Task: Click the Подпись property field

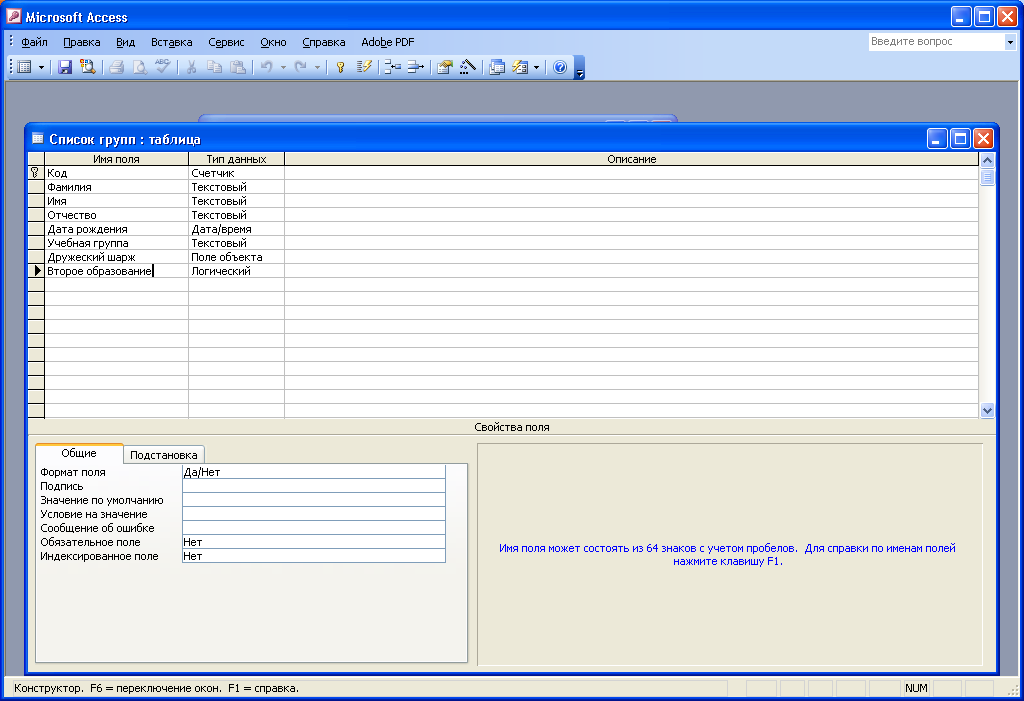Action: (x=313, y=486)
